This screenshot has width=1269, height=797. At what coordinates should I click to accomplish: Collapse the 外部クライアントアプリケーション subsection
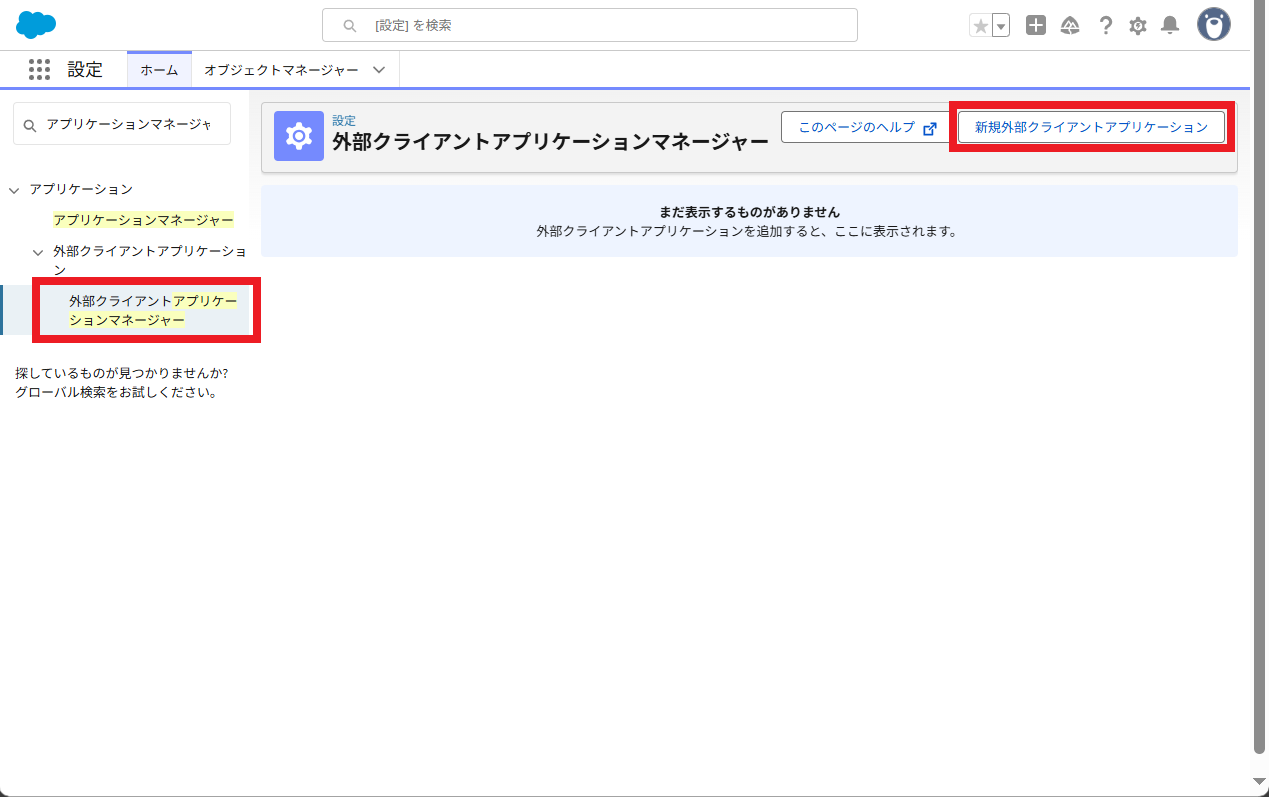click(38, 253)
